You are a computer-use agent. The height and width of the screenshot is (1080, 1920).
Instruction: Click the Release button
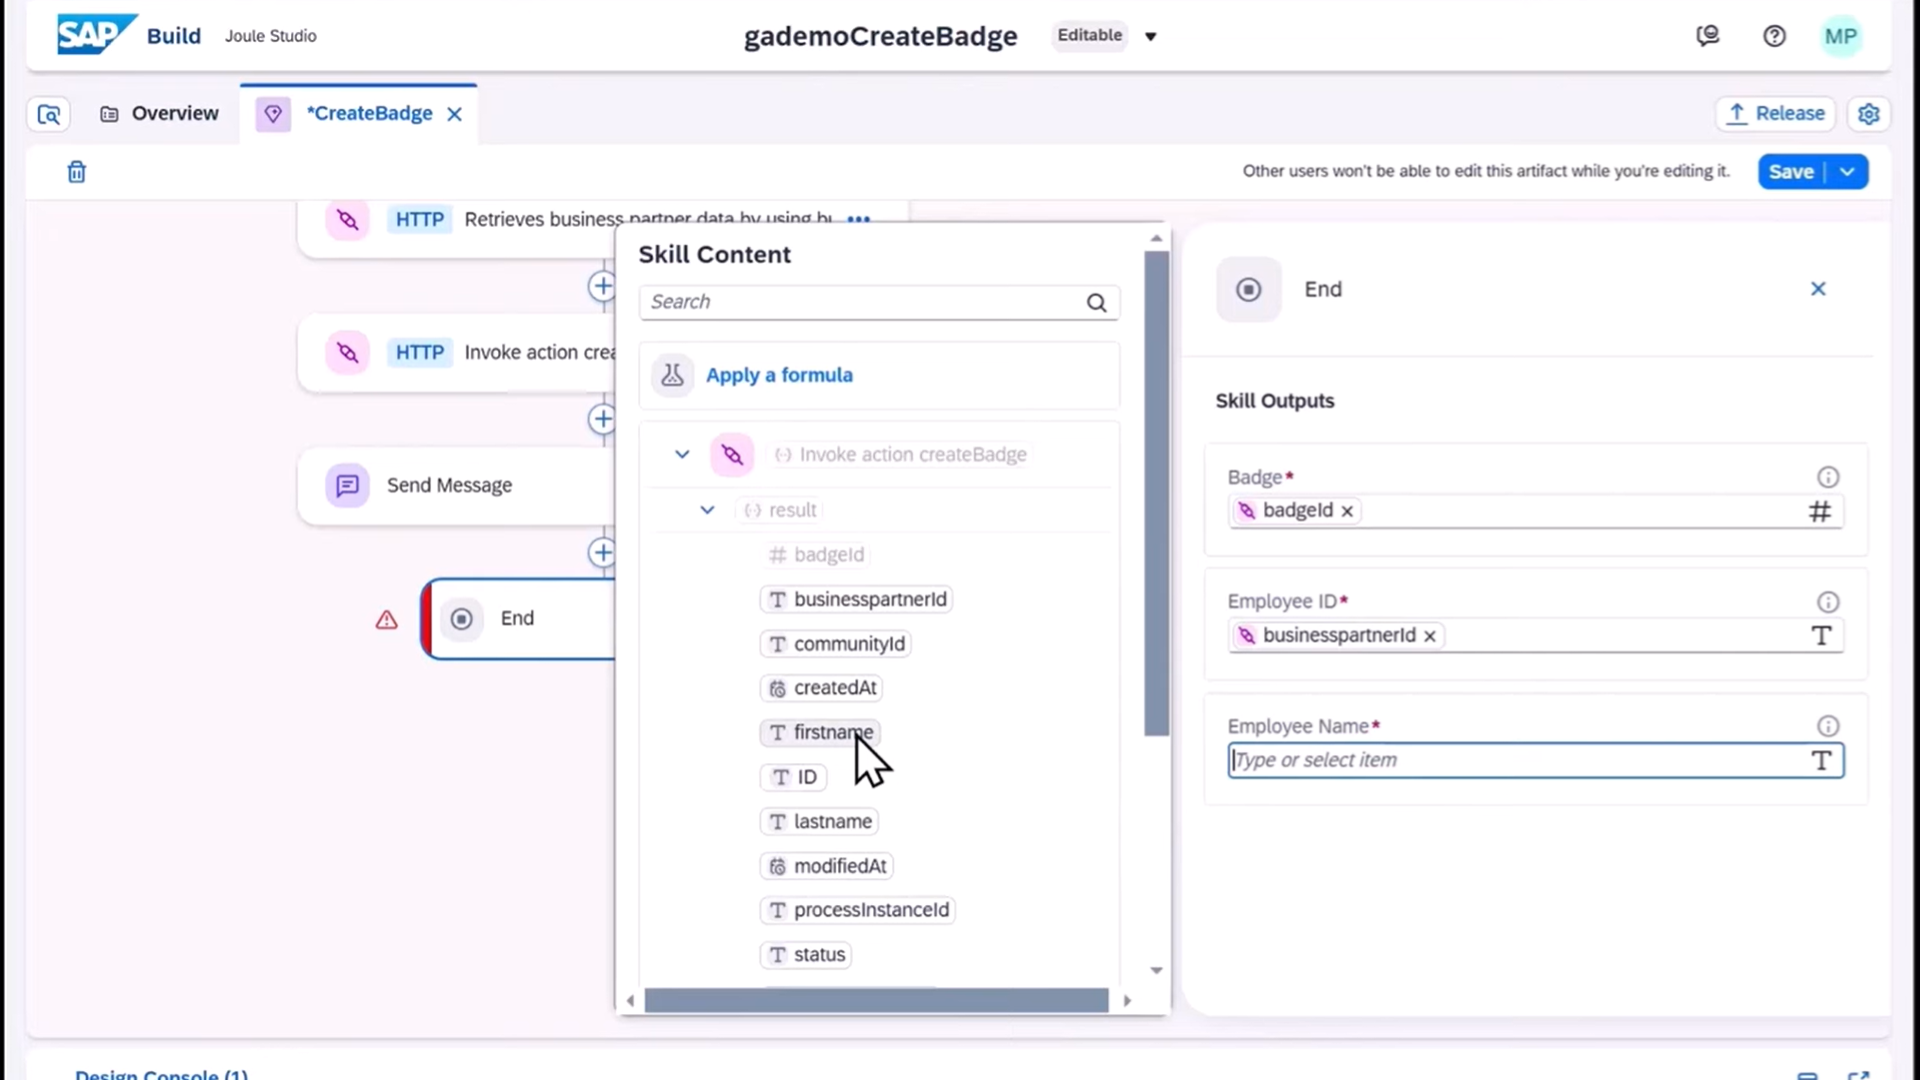click(x=1776, y=114)
